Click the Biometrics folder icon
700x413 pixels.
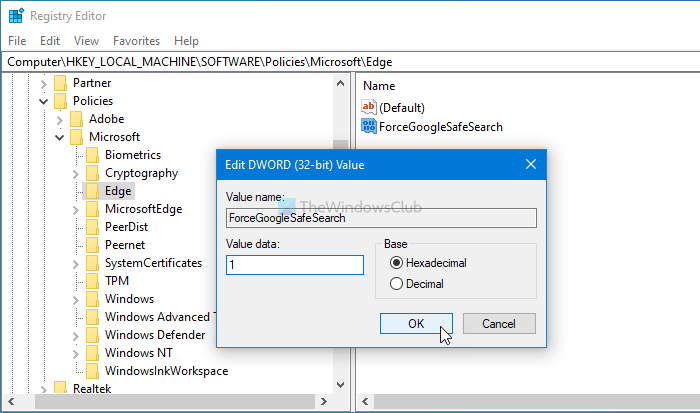coord(92,155)
